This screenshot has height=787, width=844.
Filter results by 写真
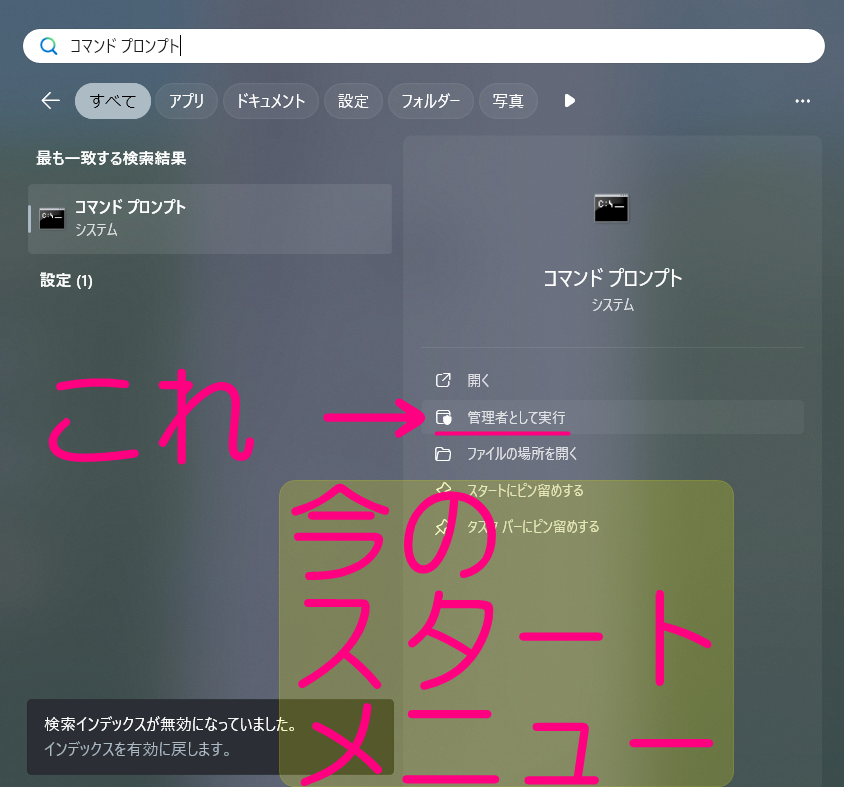pos(508,101)
